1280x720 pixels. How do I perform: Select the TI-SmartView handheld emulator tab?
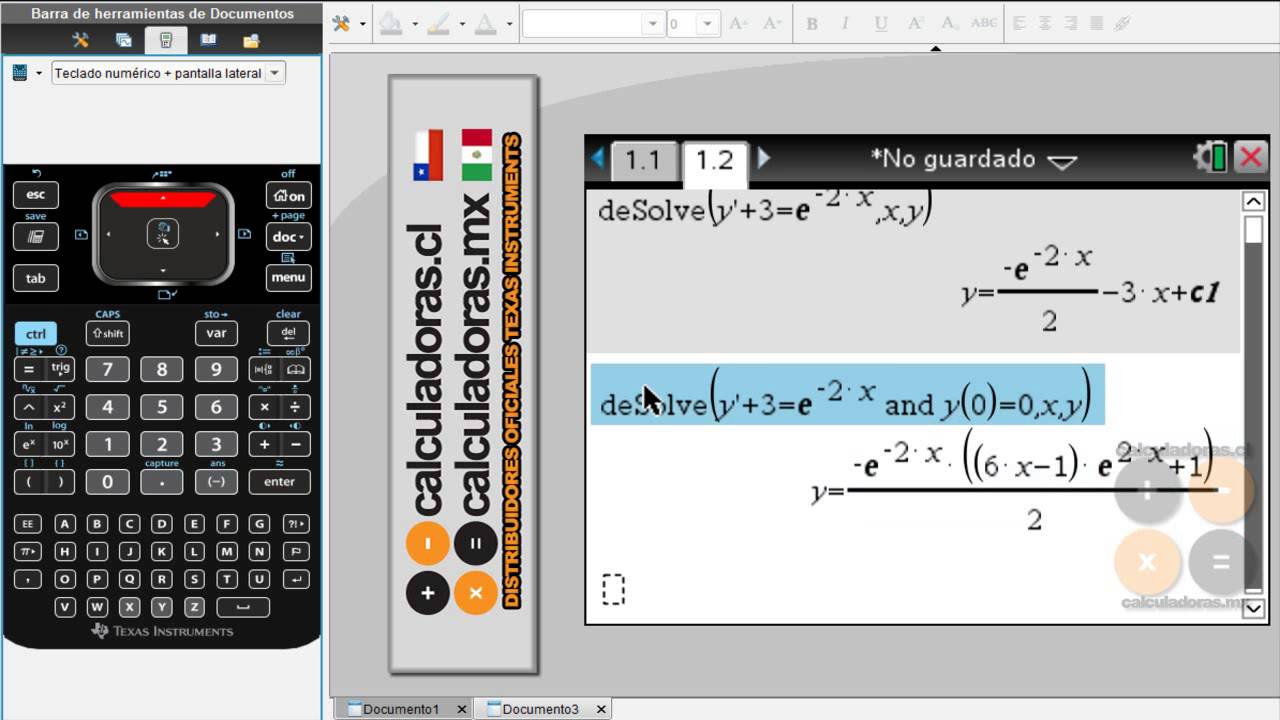pos(166,40)
